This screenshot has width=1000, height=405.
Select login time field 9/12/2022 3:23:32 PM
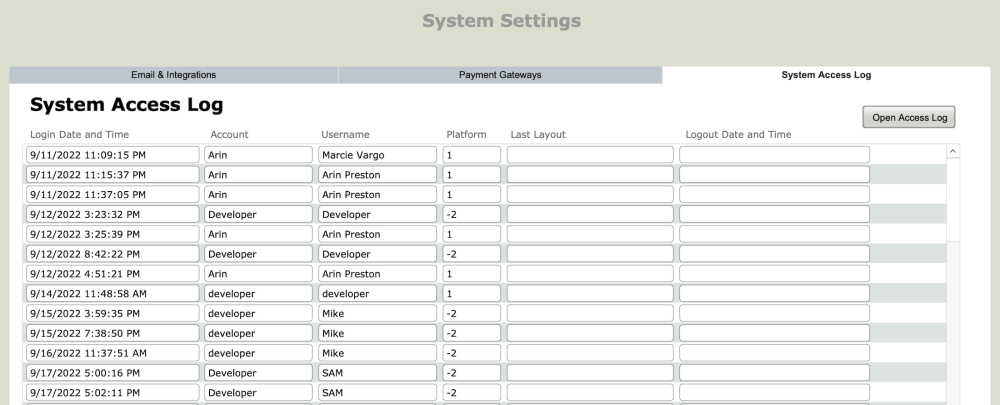tap(112, 214)
